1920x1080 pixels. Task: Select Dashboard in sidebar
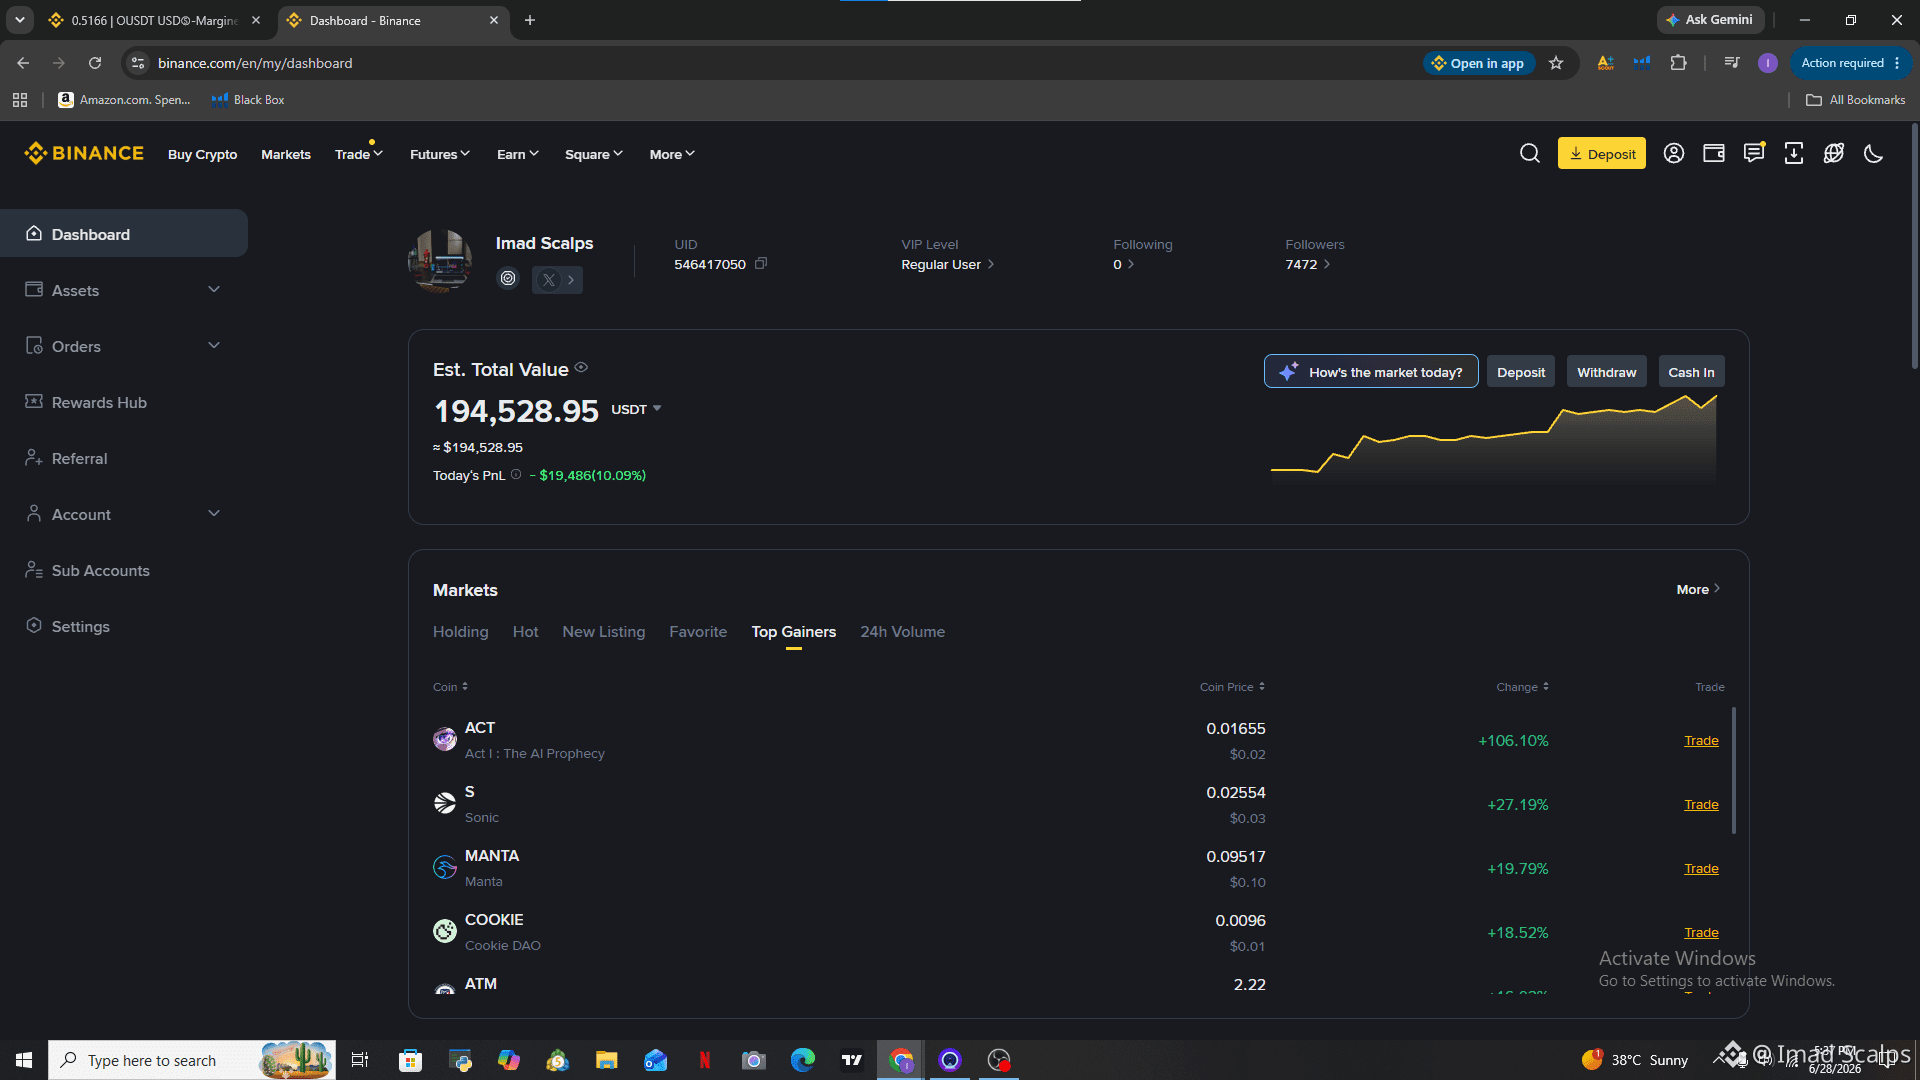[x=124, y=234]
